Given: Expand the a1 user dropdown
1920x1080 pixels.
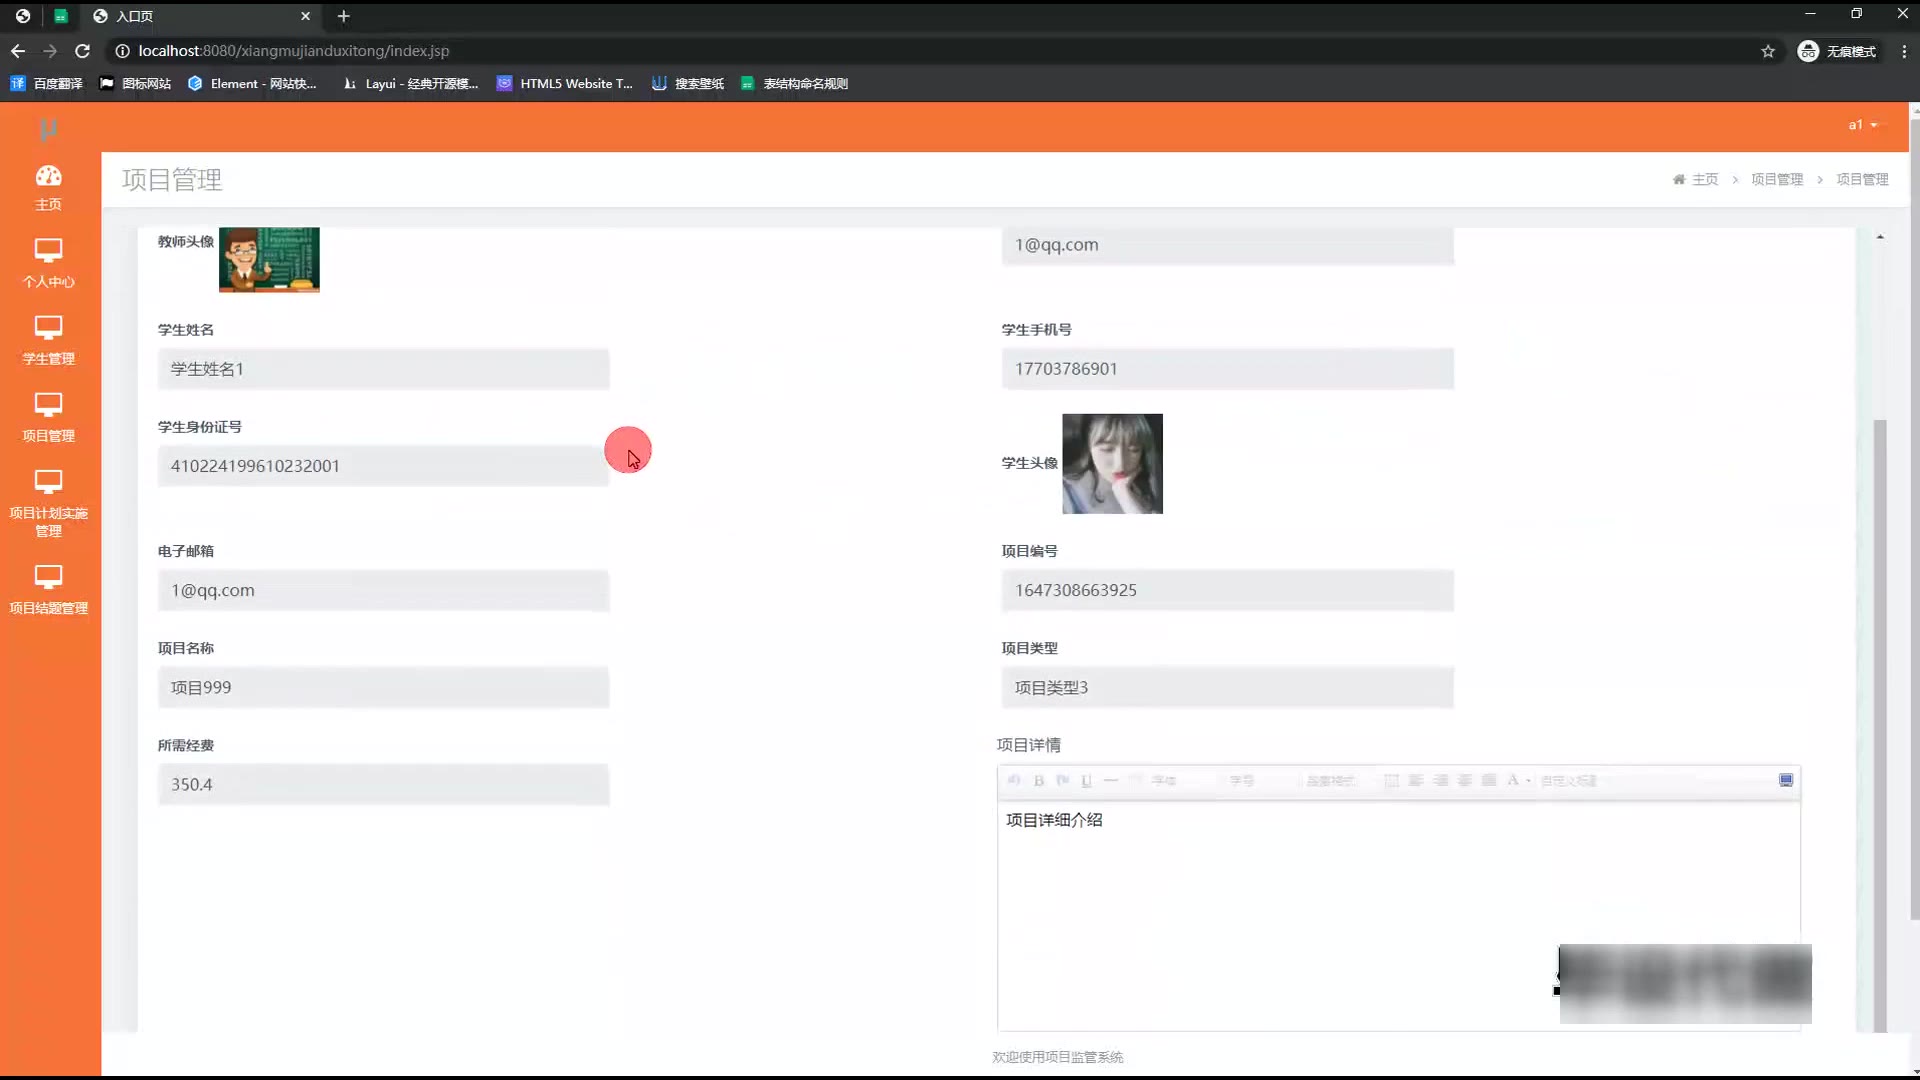Looking at the screenshot, I should point(1862,125).
